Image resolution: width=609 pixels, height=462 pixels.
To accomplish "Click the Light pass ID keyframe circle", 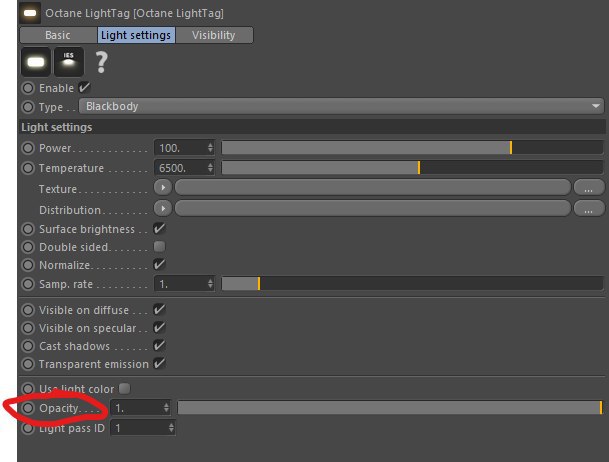I will (x=28, y=428).
